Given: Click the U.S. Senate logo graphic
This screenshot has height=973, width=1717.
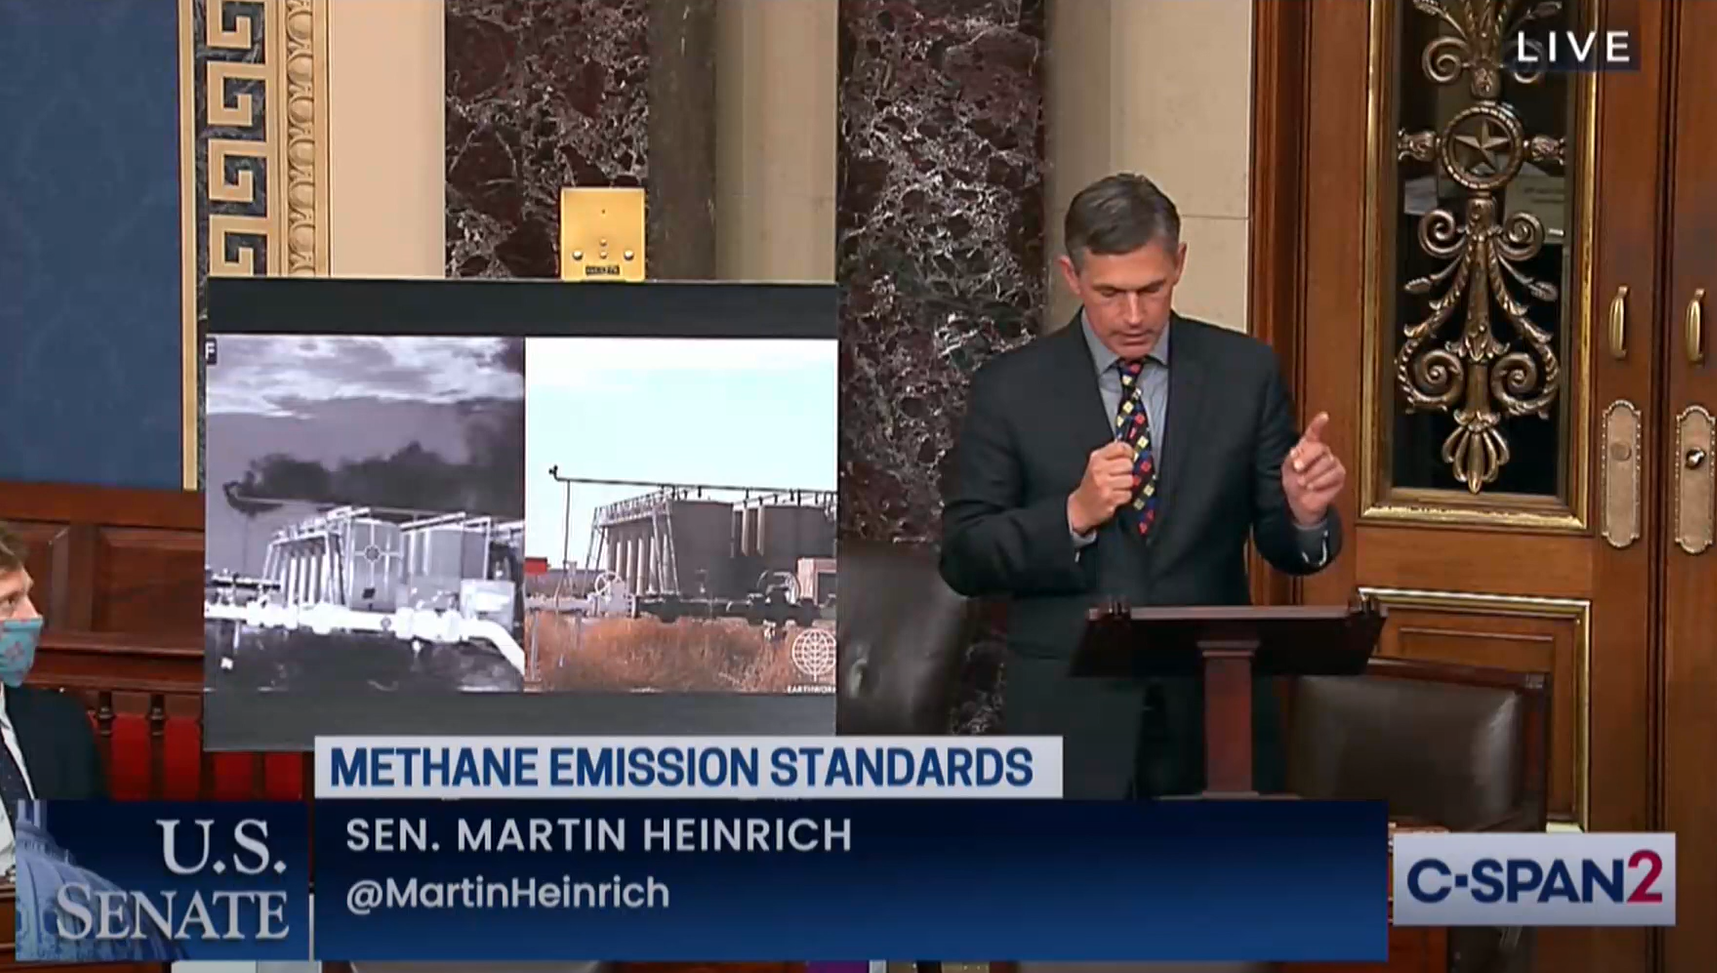Looking at the screenshot, I should coord(163,880).
